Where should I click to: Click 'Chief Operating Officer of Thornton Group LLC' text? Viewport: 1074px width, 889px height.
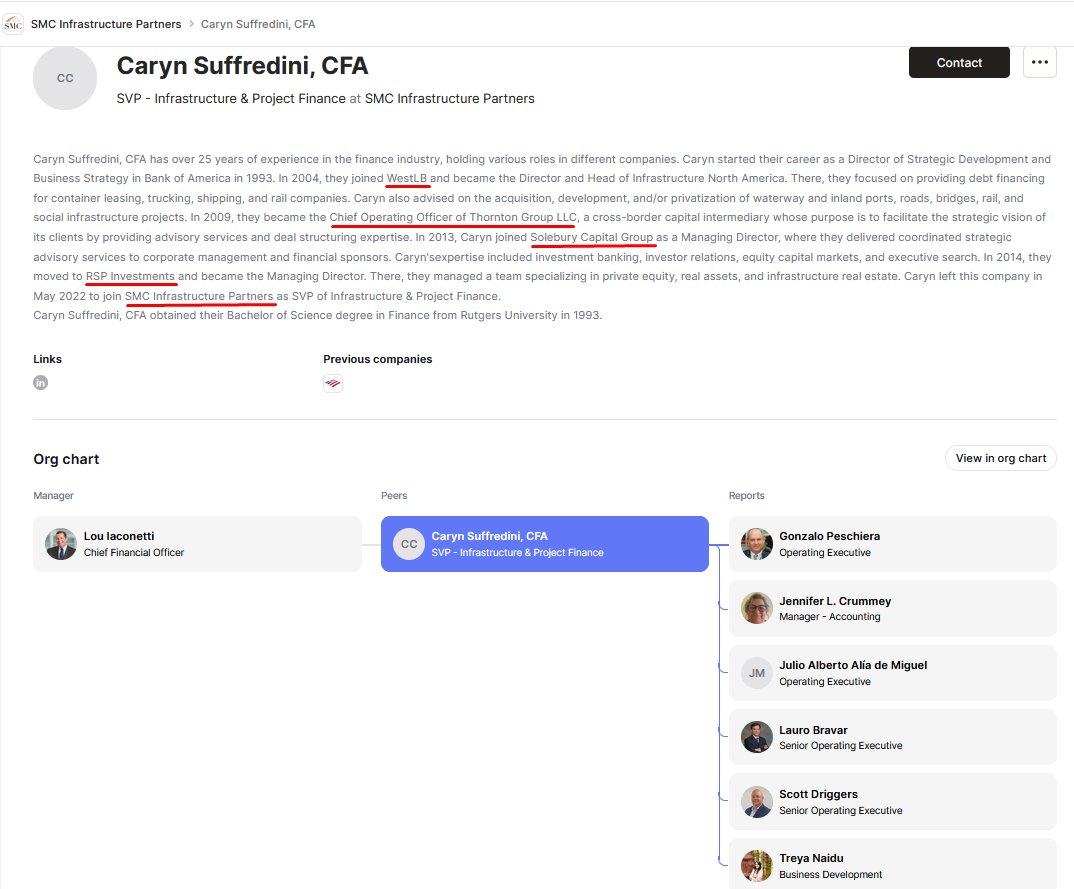[453, 217]
